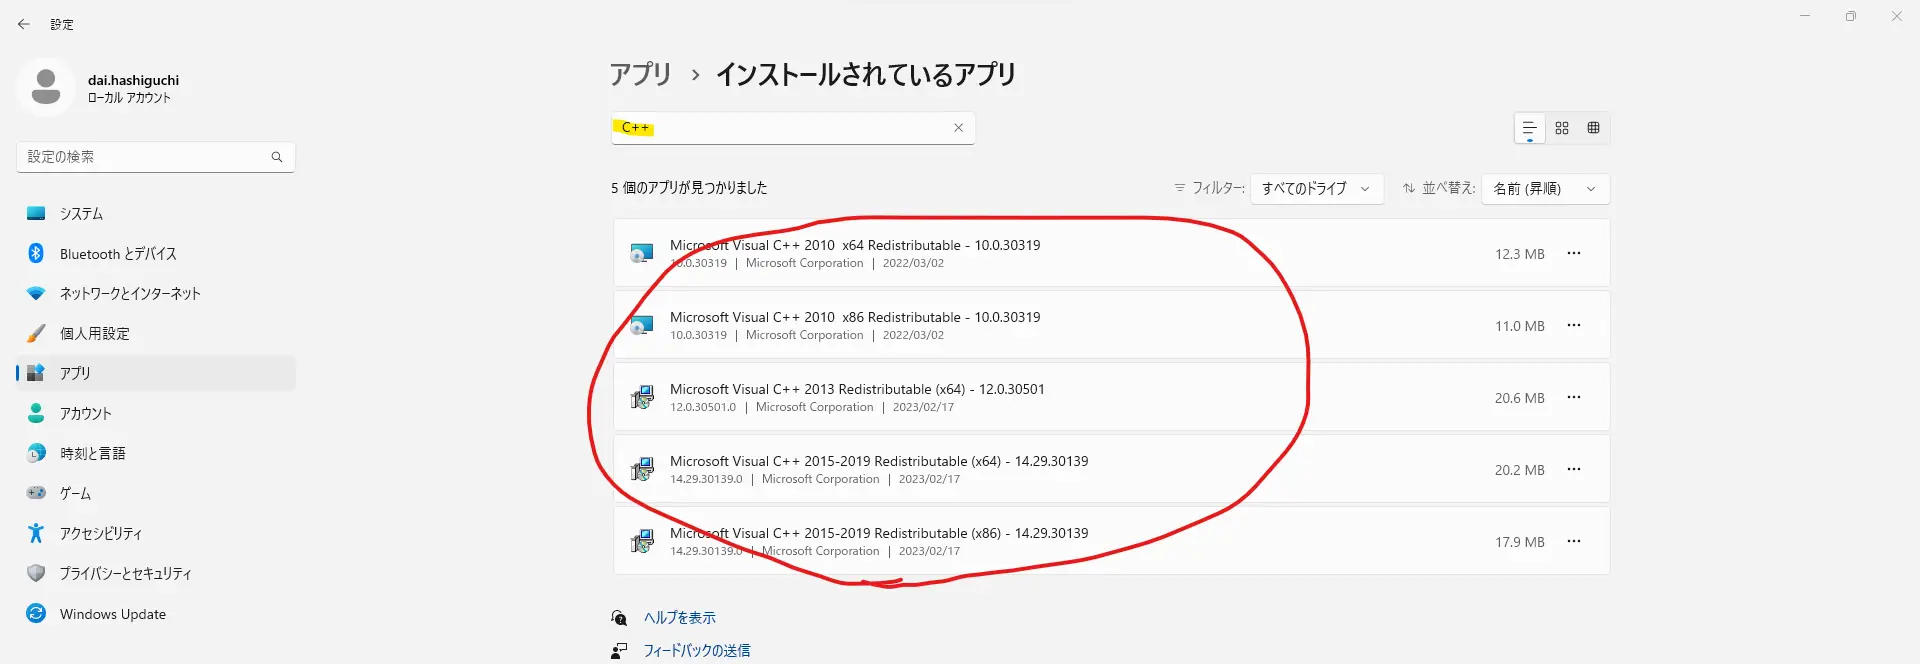Click 5 個のアプリが見つかりました text
Viewport: 1920px width, 664px height.
[x=689, y=188]
